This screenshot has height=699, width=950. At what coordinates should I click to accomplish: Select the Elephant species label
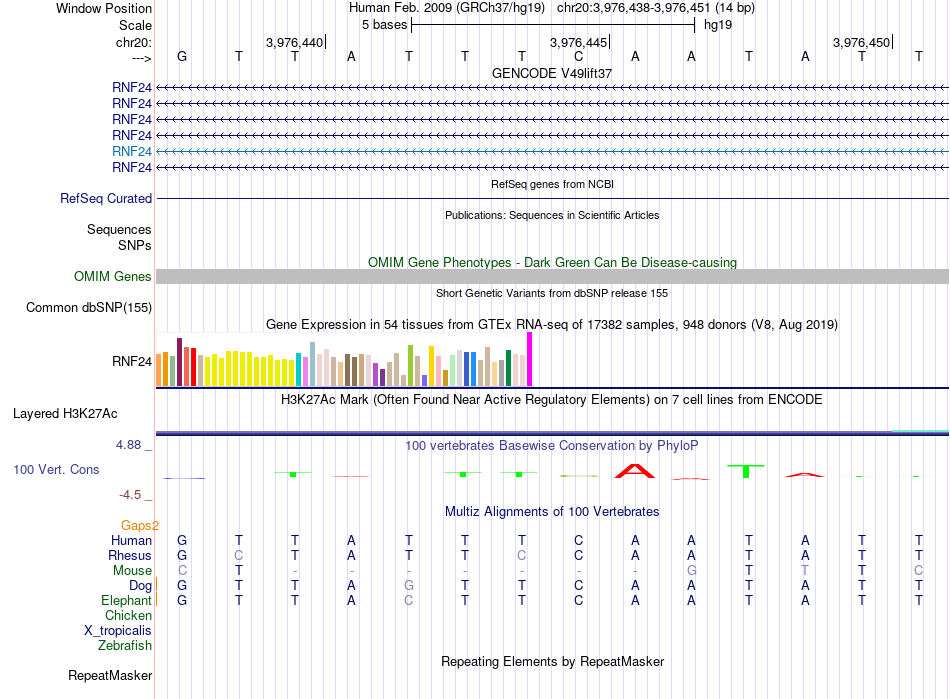[127, 601]
